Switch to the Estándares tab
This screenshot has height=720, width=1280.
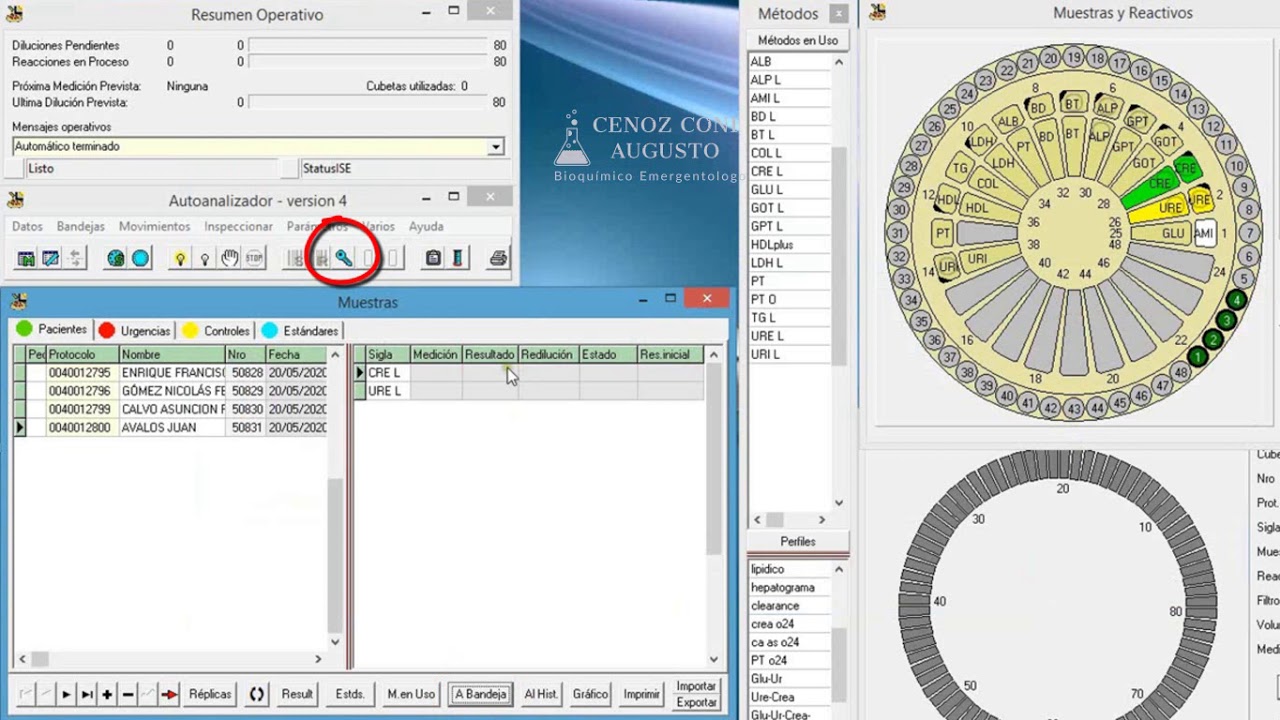[300, 330]
